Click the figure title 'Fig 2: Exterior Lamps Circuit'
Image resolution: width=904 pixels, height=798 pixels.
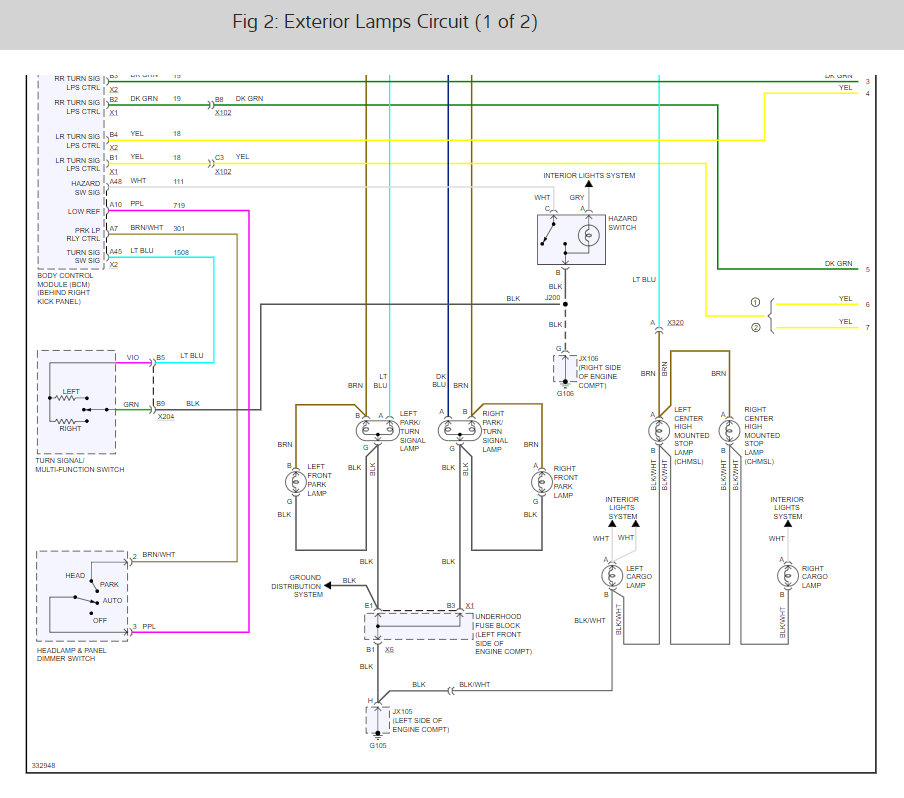point(385,22)
